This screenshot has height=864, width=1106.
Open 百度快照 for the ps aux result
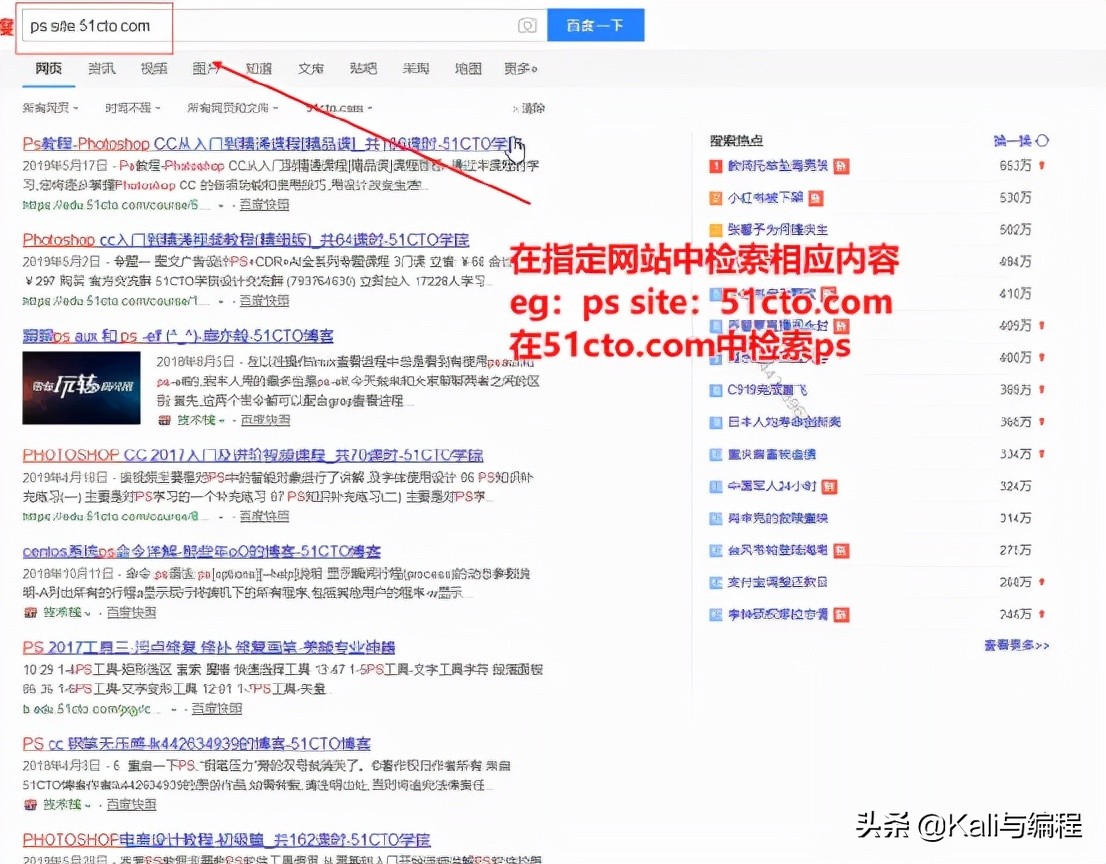[x=265, y=420]
